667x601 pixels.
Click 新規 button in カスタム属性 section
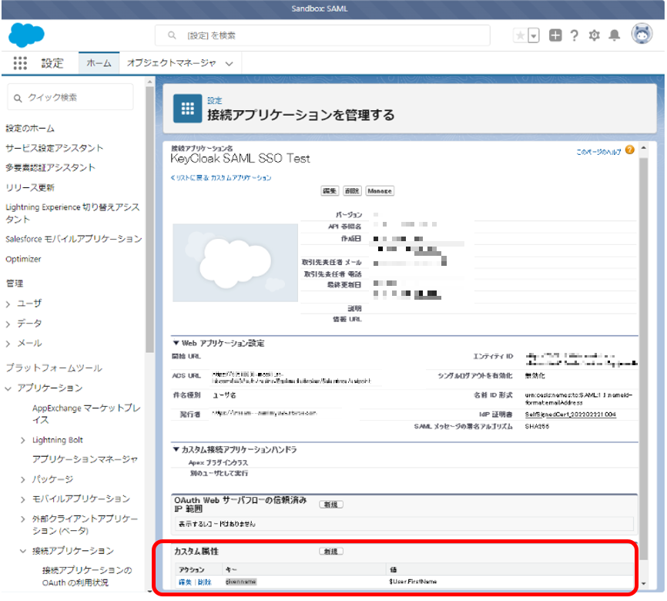pos(331,551)
